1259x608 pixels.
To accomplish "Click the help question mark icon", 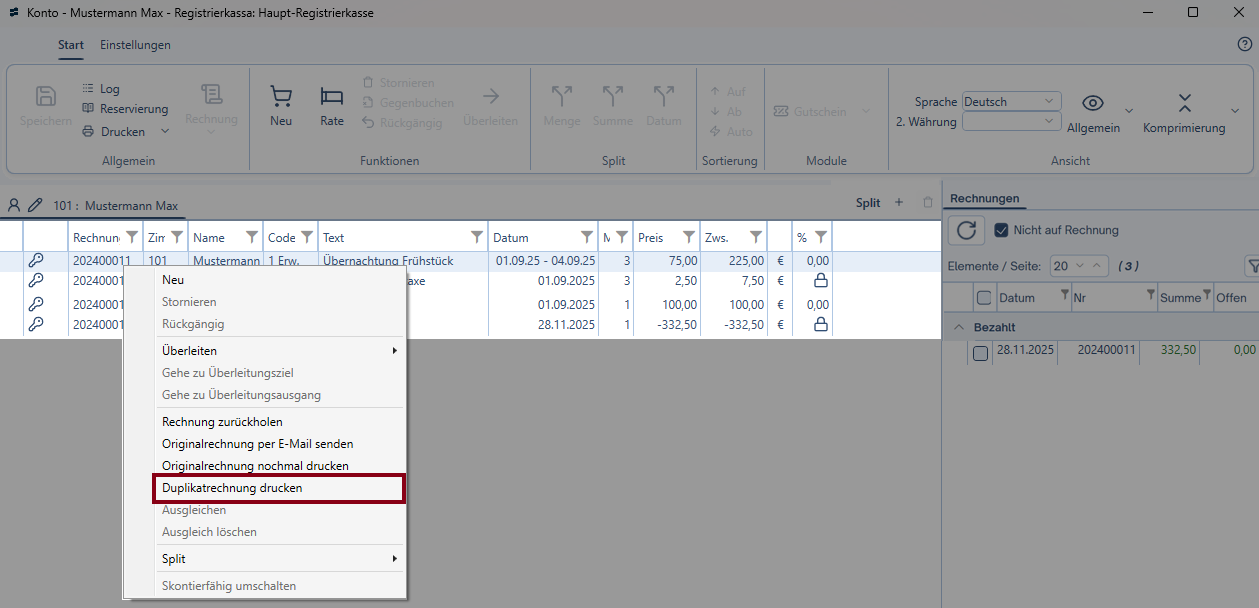I will [x=1244, y=45].
